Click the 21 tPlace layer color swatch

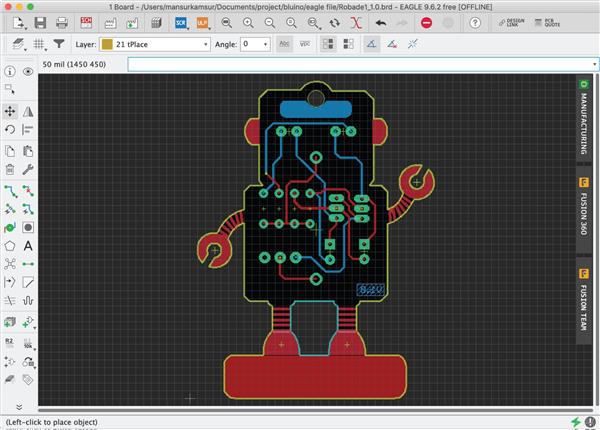click(x=107, y=44)
